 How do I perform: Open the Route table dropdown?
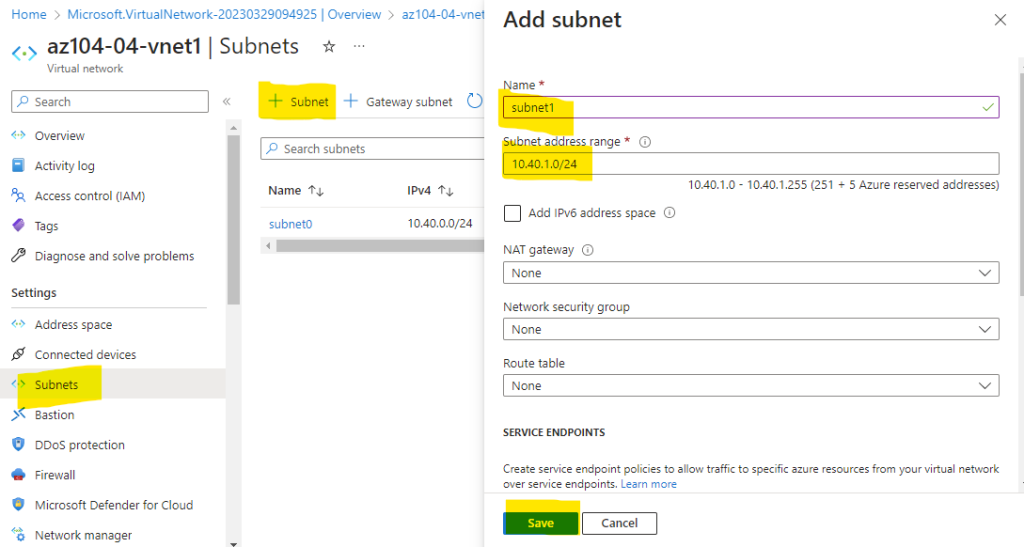(751, 386)
